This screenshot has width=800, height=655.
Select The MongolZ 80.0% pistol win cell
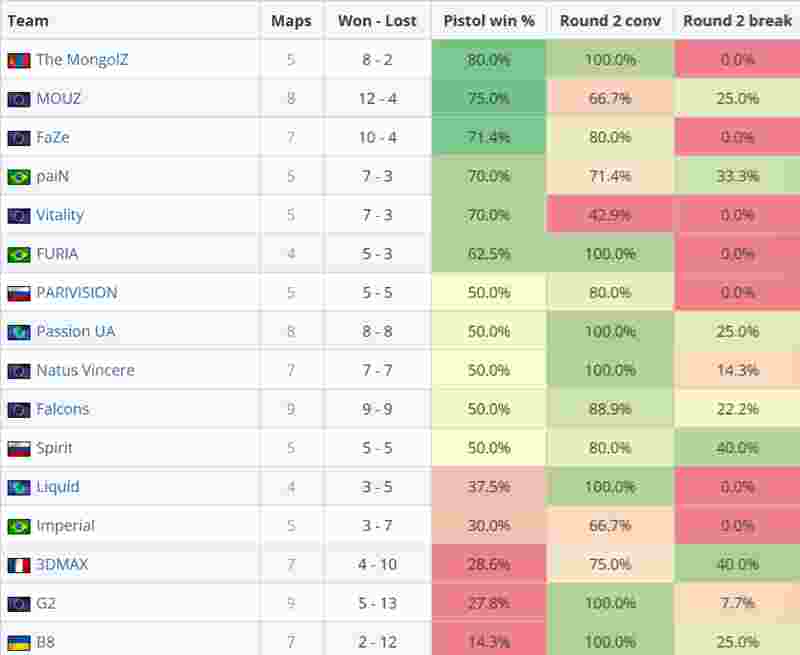[x=489, y=60]
